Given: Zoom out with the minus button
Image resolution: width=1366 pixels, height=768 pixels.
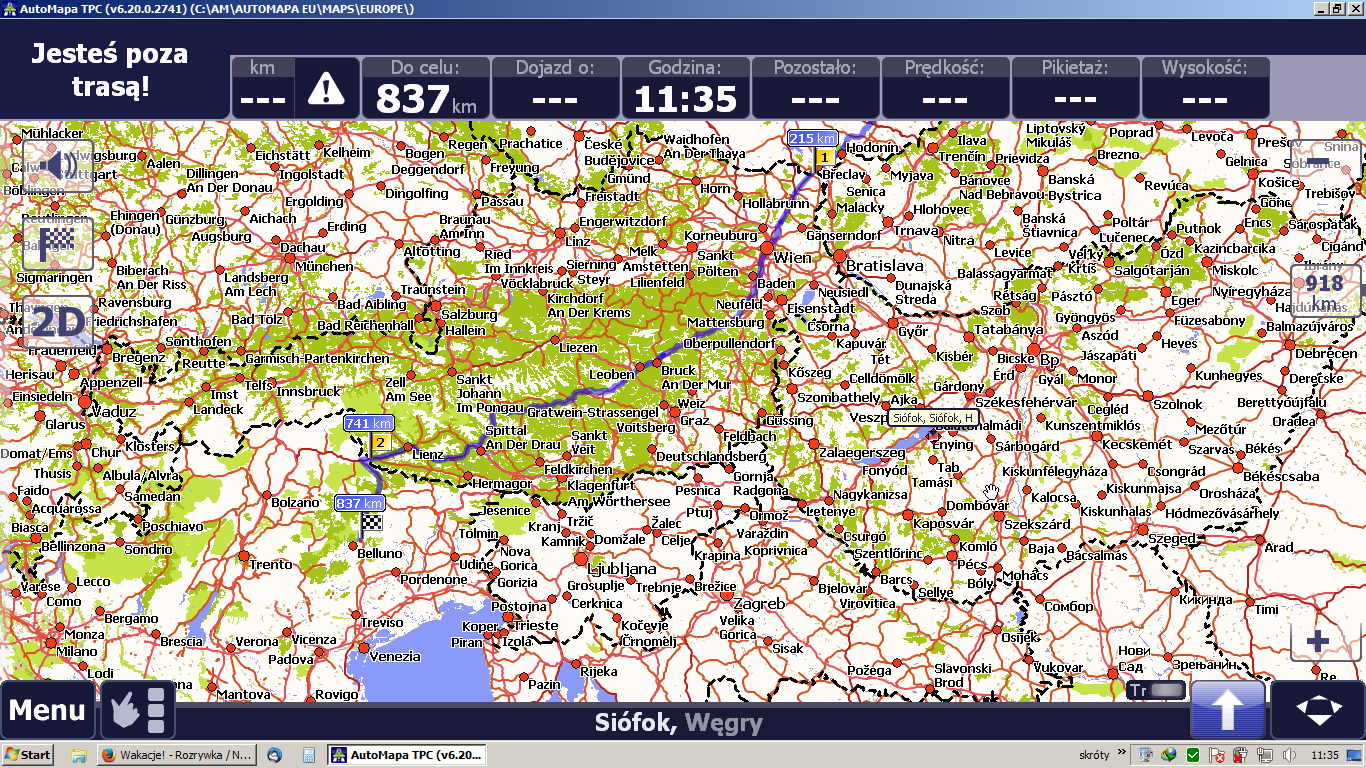Looking at the screenshot, I should [1320, 162].
